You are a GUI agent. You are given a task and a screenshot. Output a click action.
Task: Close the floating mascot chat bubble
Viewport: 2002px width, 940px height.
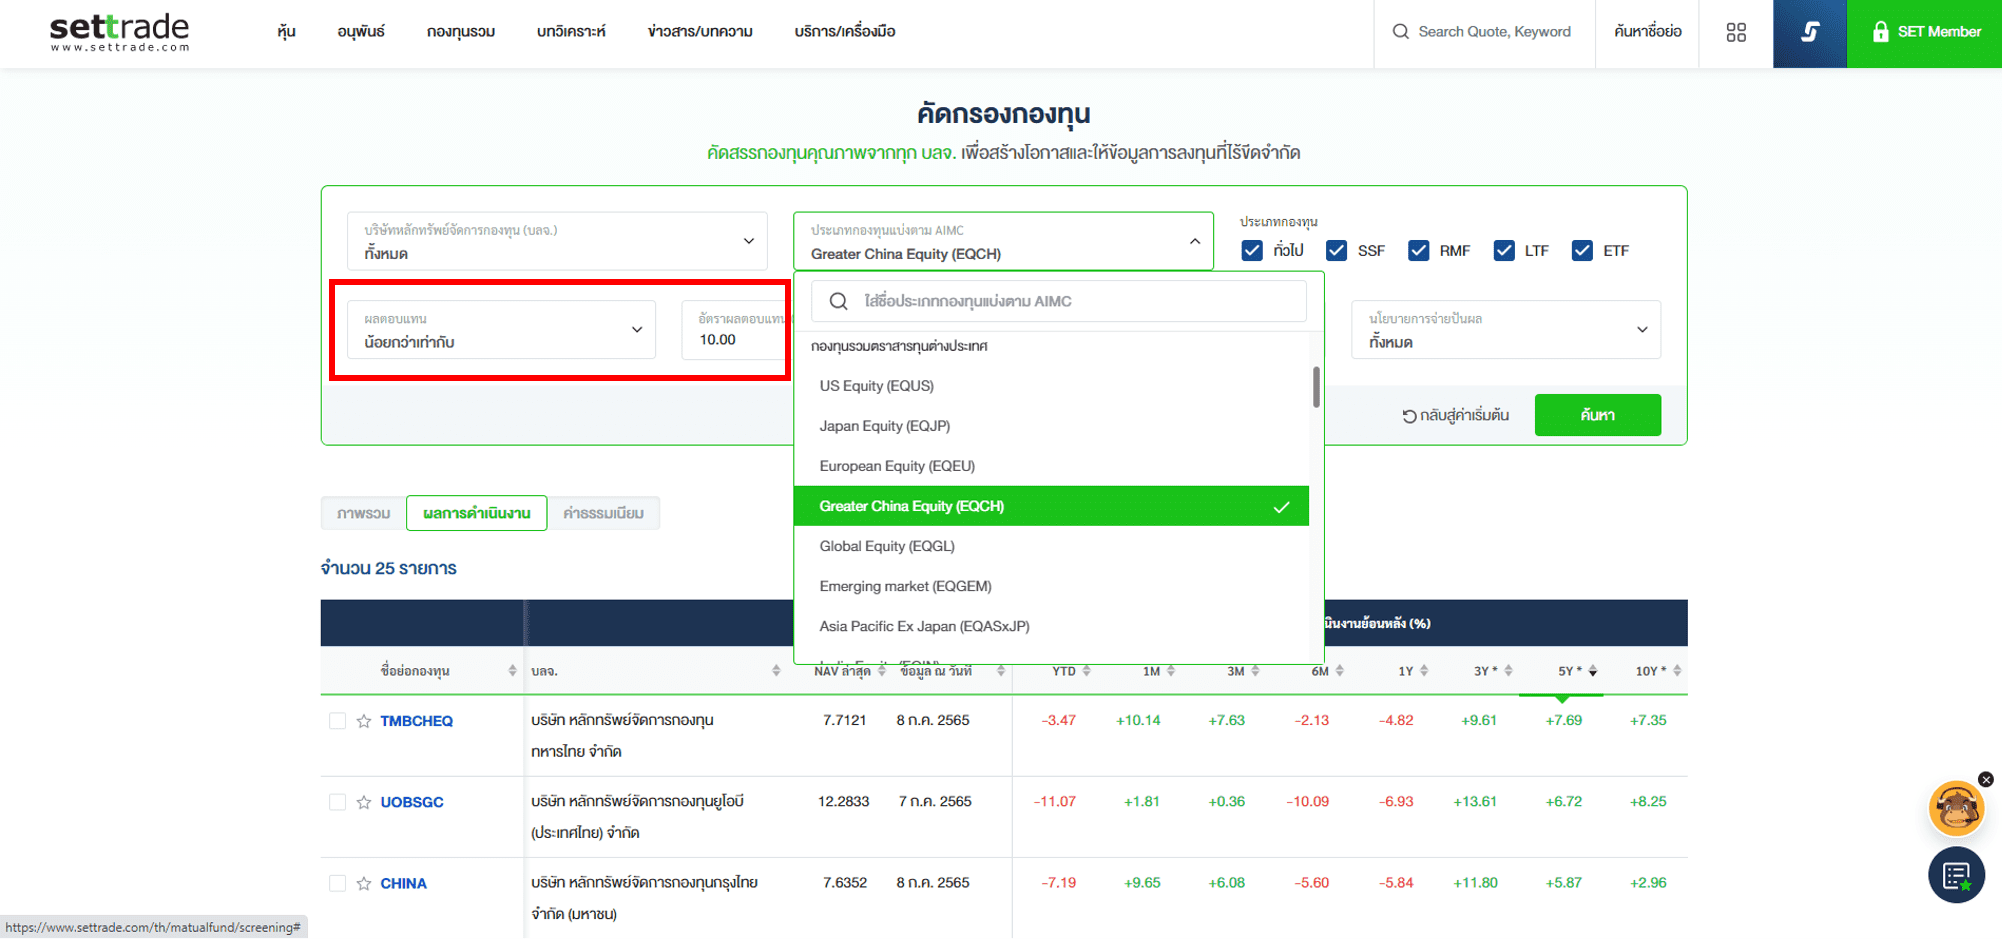pos(1985,779)
